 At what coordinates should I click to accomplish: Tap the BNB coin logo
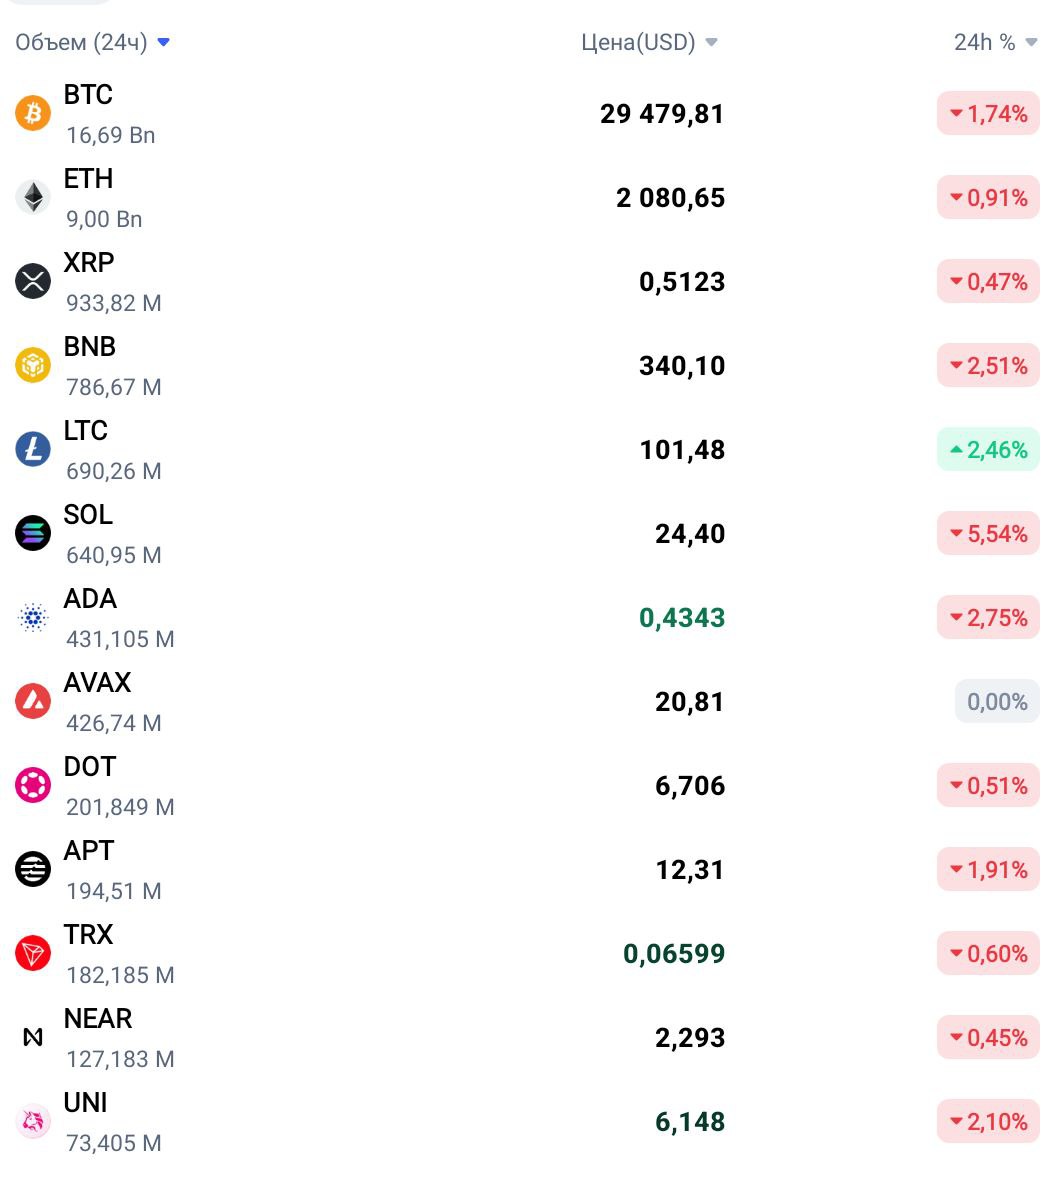[33, 365]
